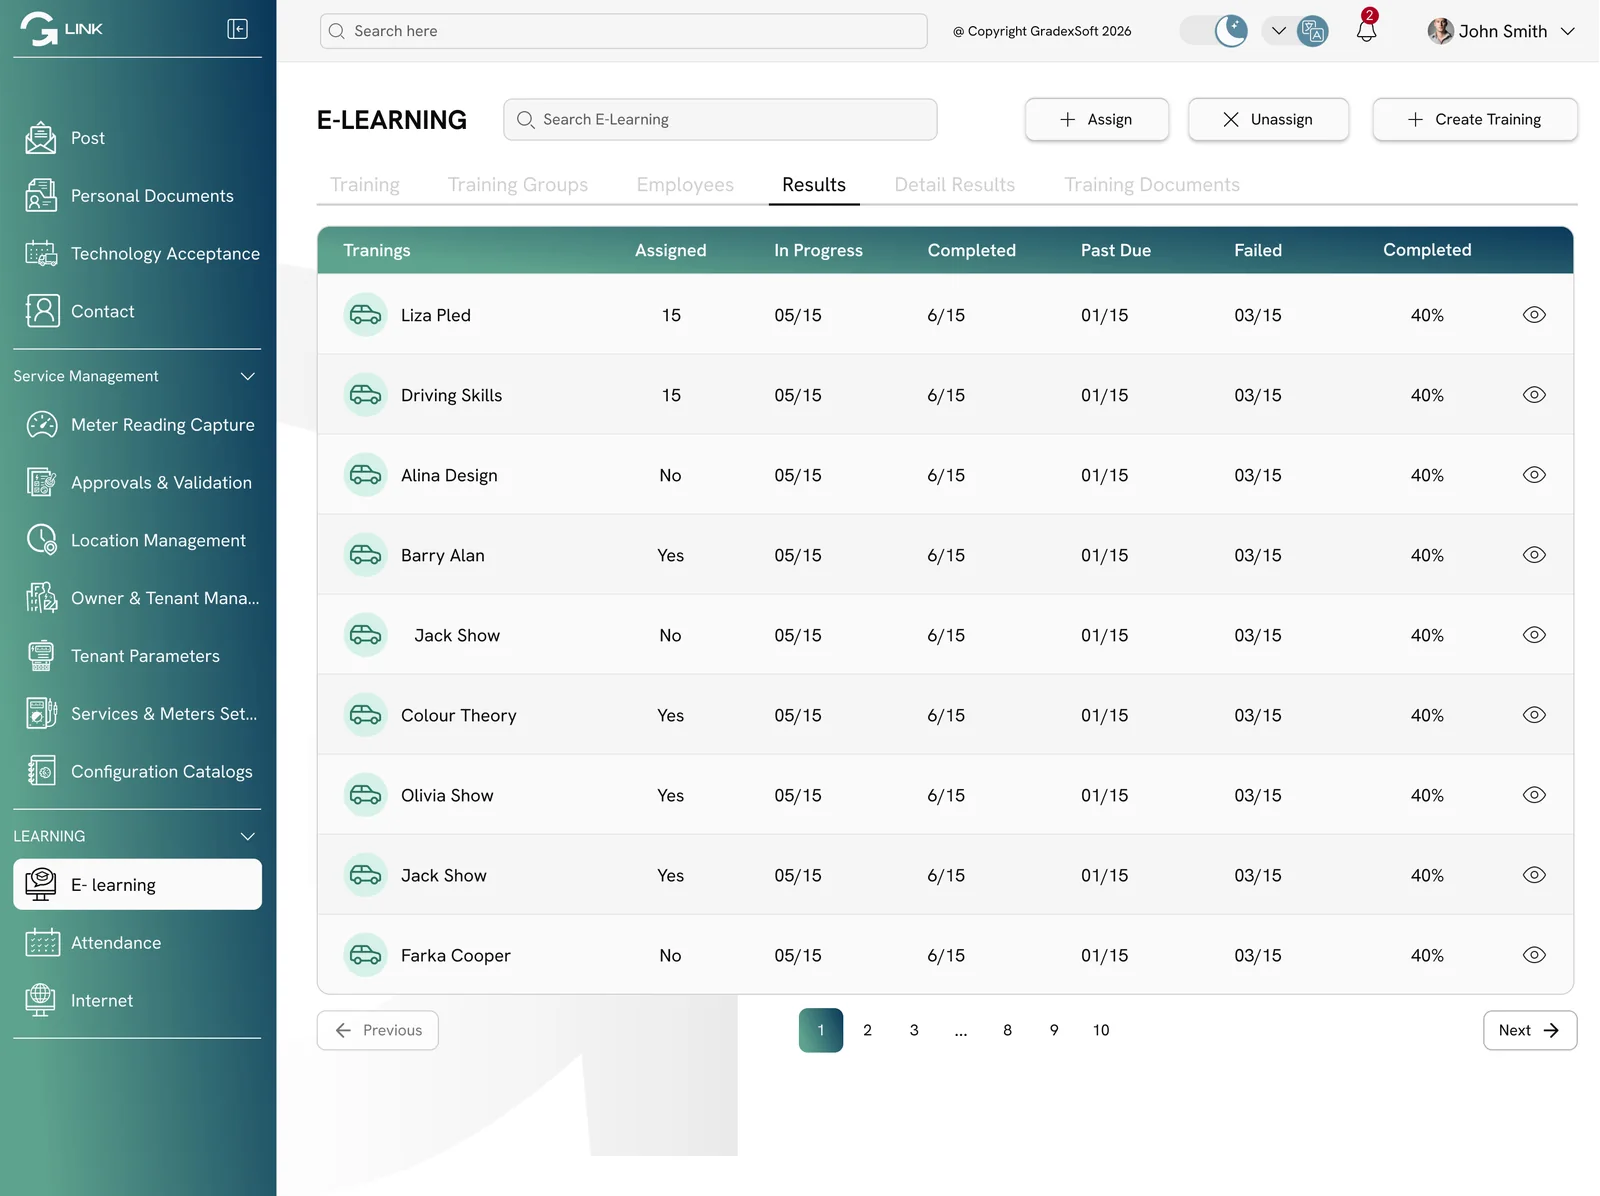
Task: Open Technology Acceptance icon in sidebar
Action: [x=41, y=254]
